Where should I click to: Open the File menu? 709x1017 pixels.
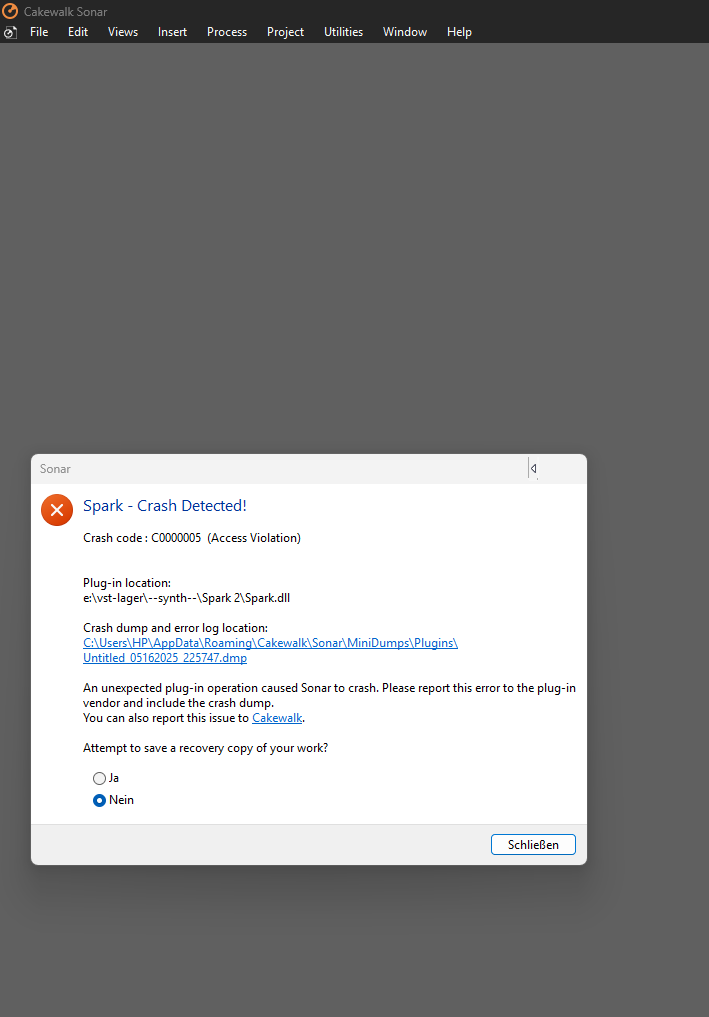tap(39, 32)
